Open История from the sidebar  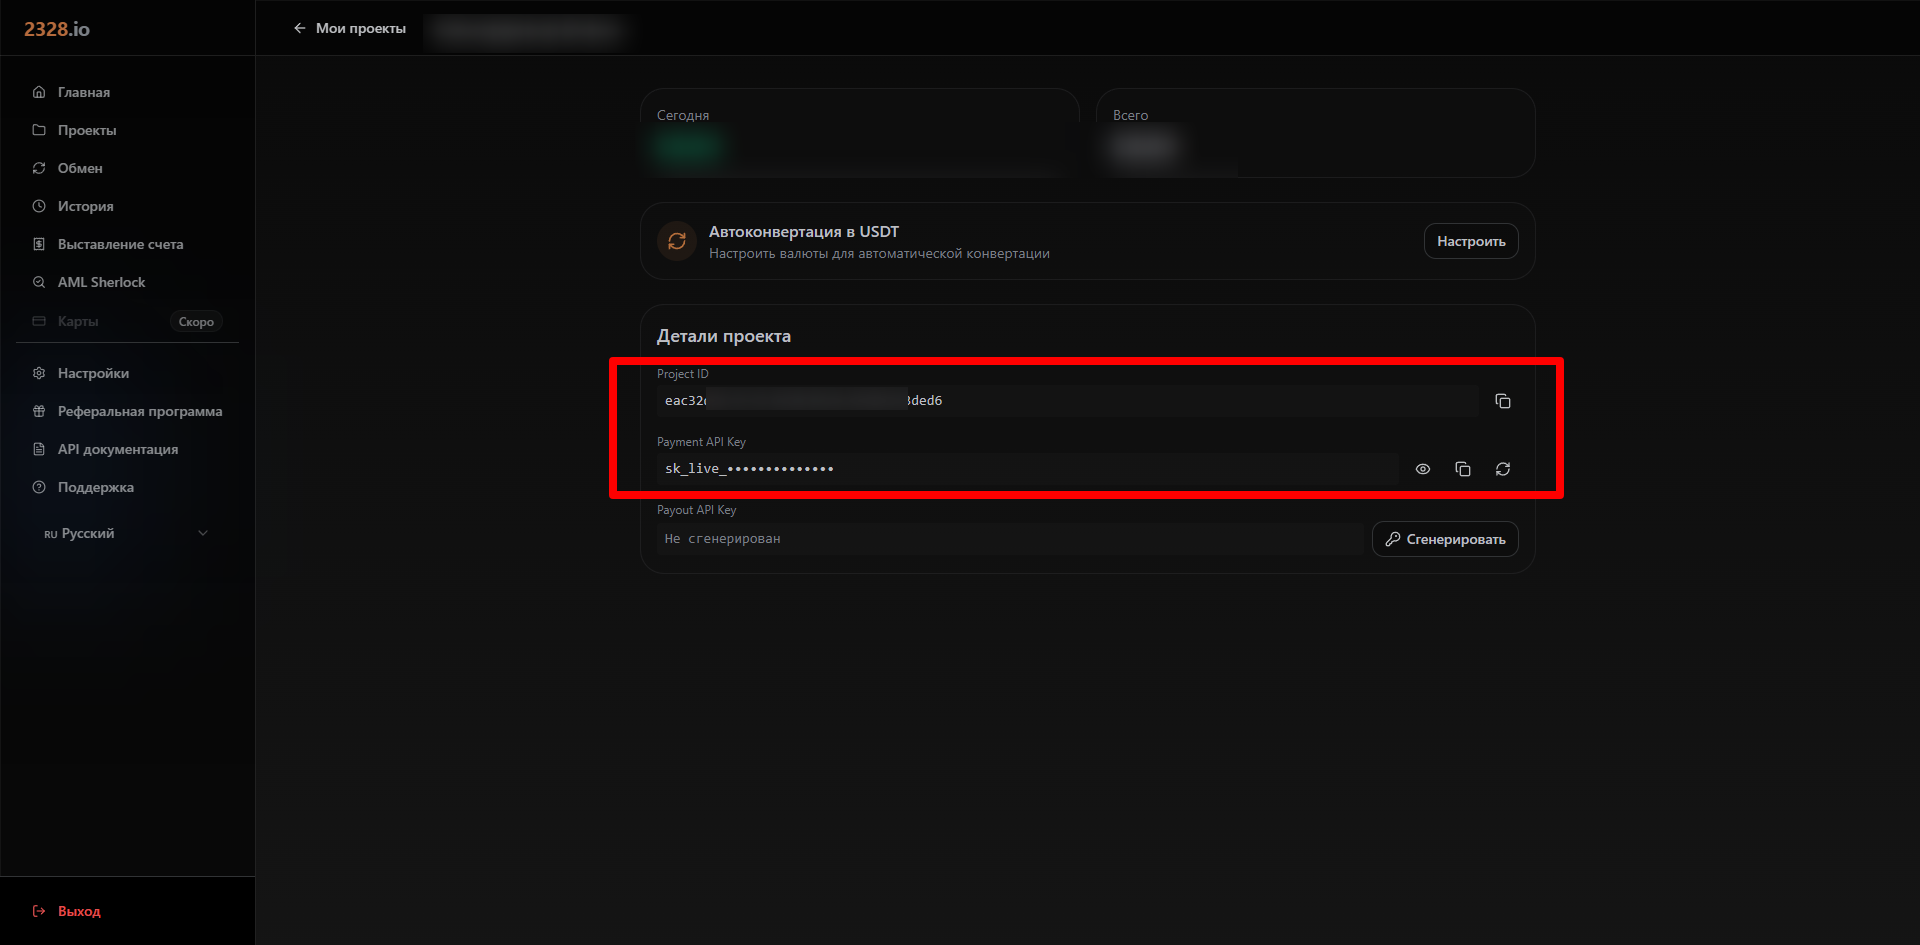tap(85, 206)
